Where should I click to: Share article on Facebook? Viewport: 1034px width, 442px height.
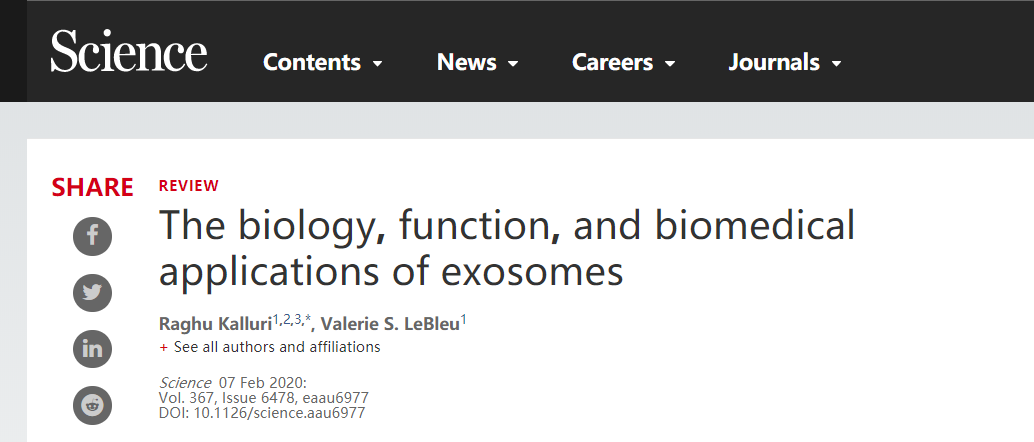(x=93, y=236)
